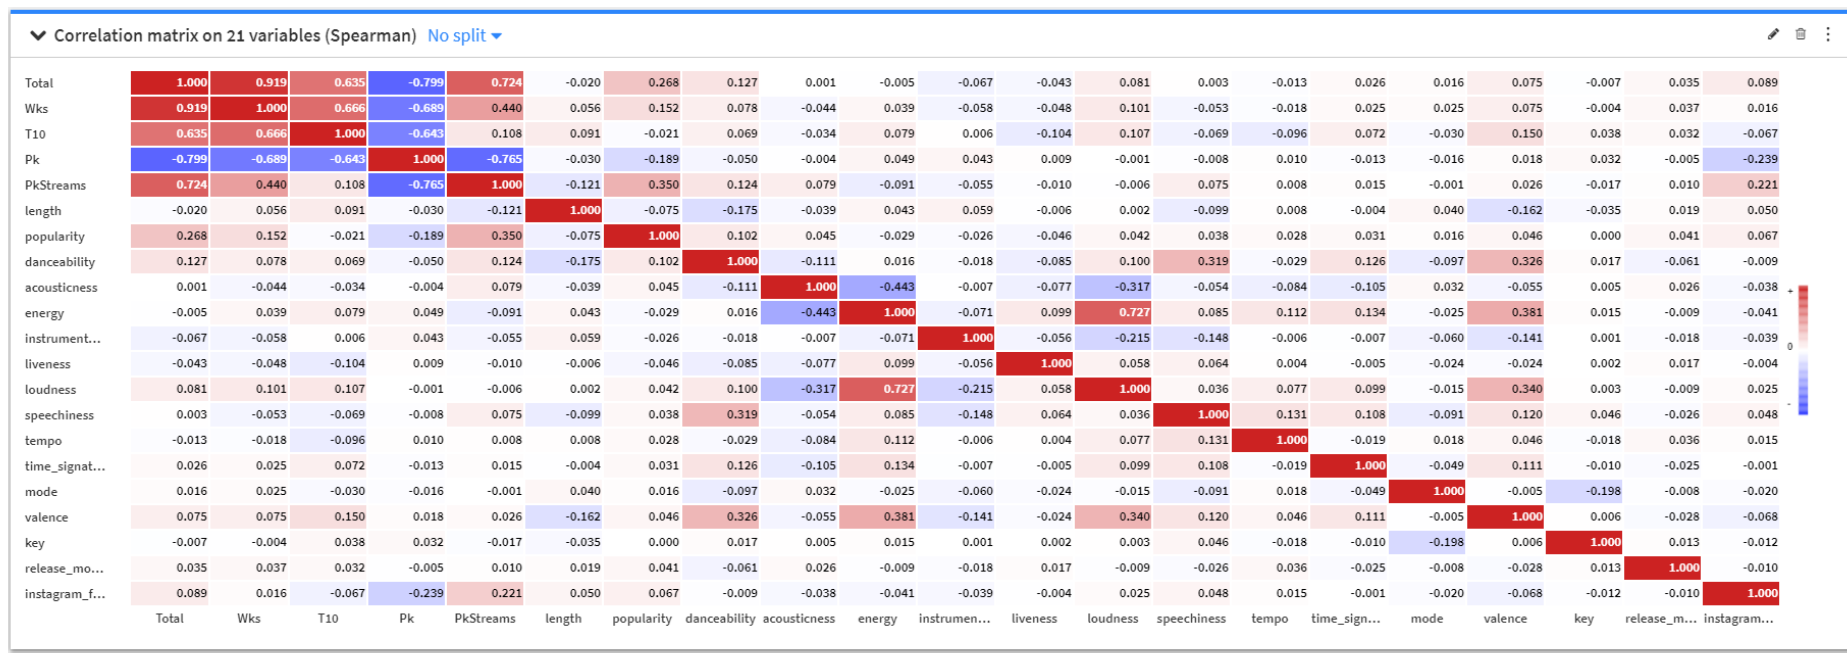Click the 0.727 cell in energy row
The width and height of the screenshot is (1847, 654).
coord(1113,313)
